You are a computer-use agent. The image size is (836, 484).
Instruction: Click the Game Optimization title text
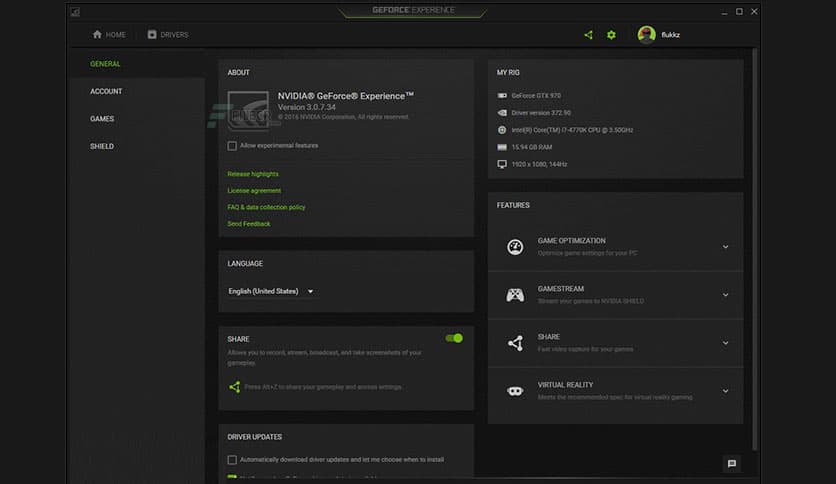coord(571,240)
